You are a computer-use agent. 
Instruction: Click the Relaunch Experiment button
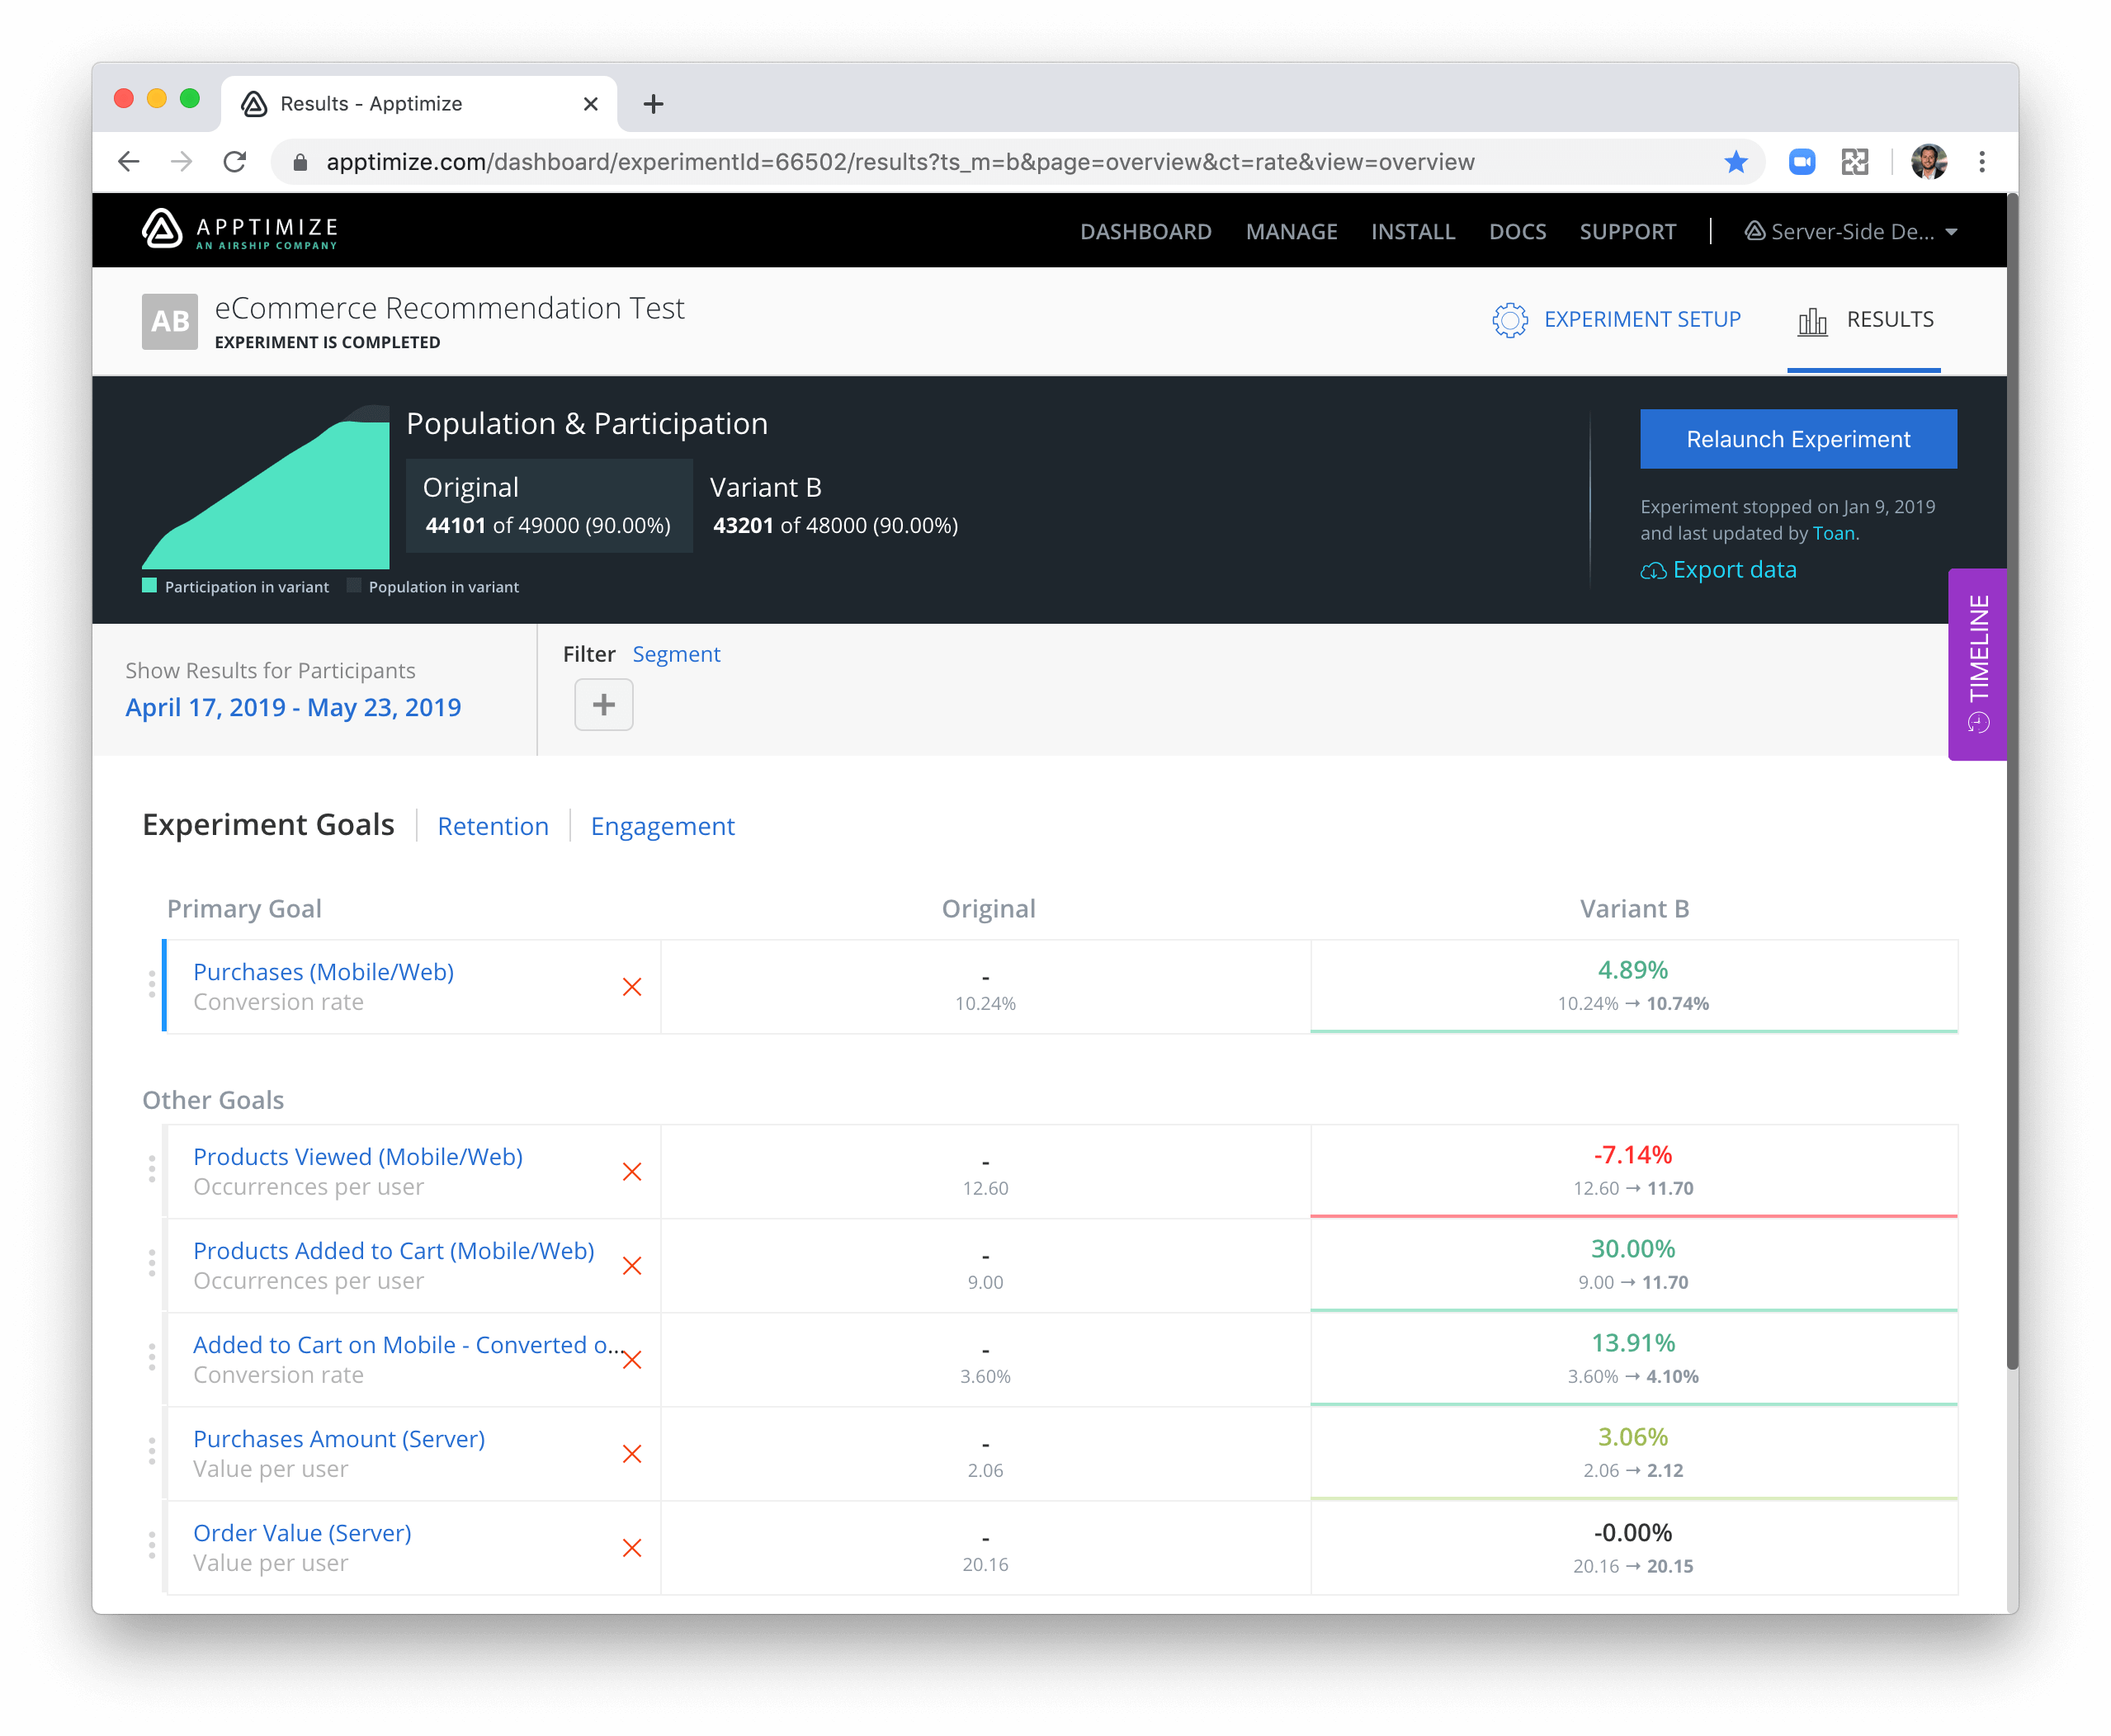point(1797,439)
